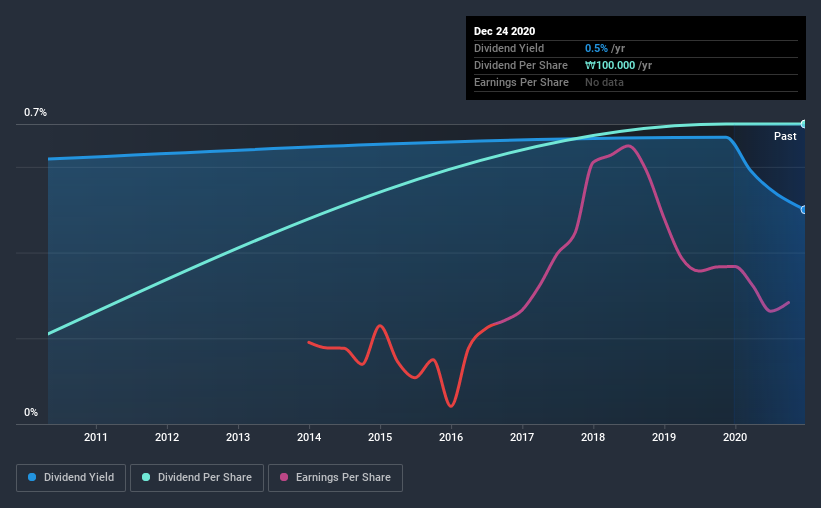Select the 2020 x-axis label
The image size is (821, 508).
point(735,437)
